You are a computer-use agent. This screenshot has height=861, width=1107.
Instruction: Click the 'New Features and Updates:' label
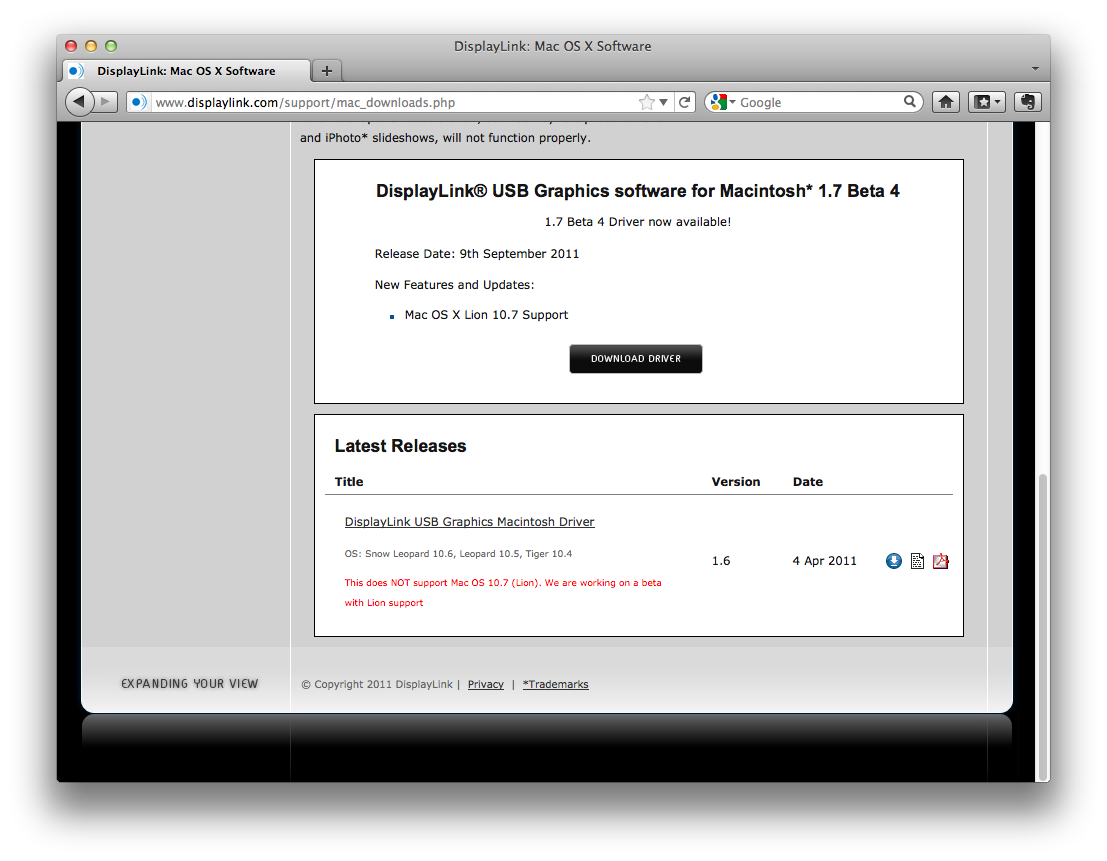click(455, 284)
